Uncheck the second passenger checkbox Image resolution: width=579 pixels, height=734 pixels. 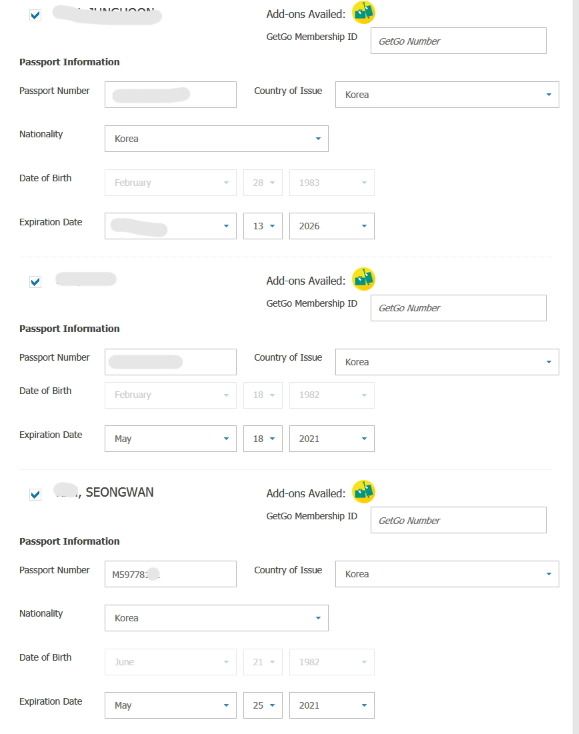pos(35,282)
